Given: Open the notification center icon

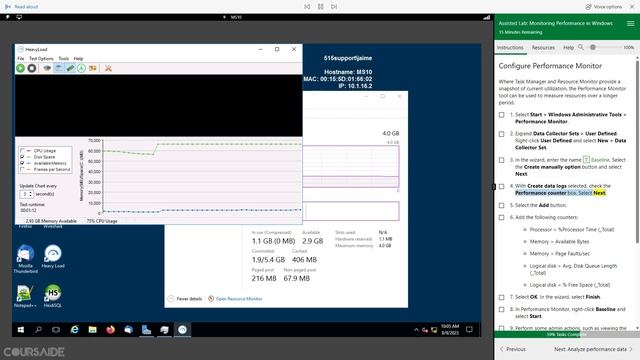Looking at the screenshot, I should (469, 329).
